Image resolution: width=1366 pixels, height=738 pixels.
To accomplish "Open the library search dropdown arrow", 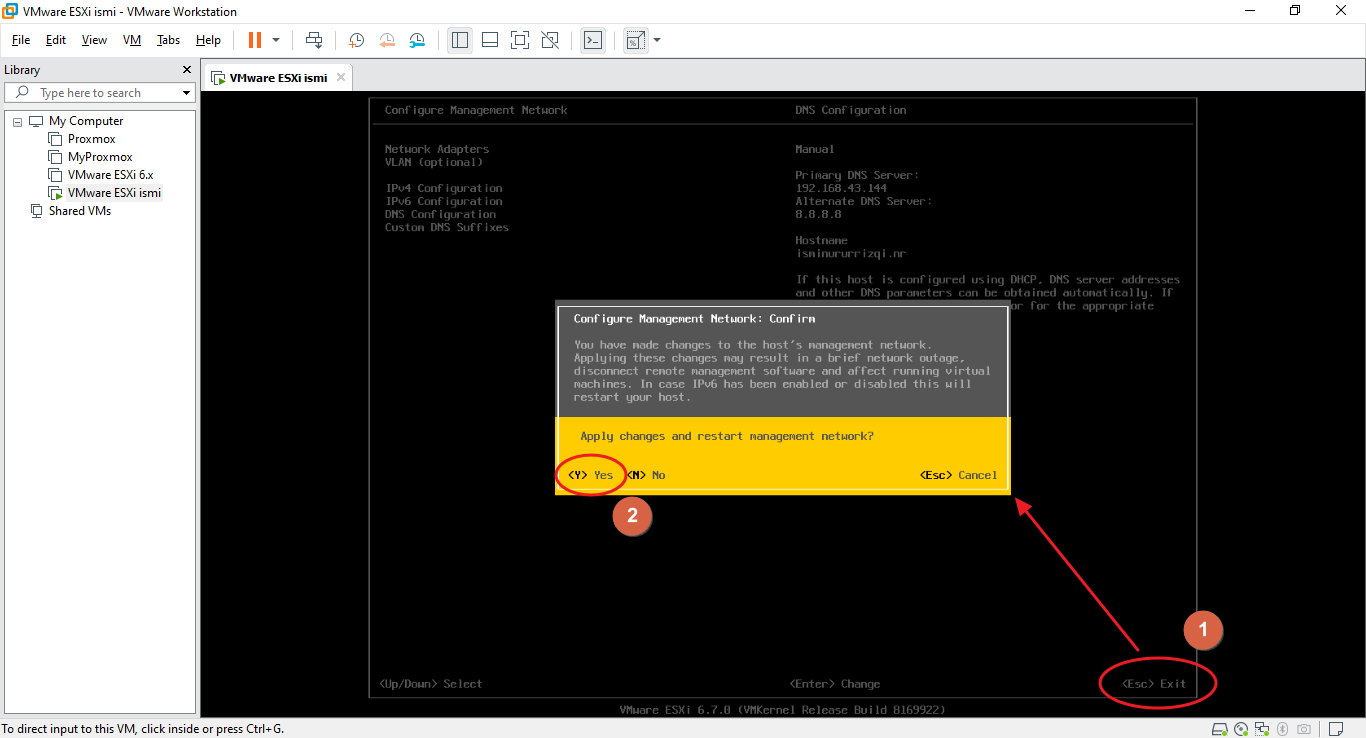I will 186,93.
